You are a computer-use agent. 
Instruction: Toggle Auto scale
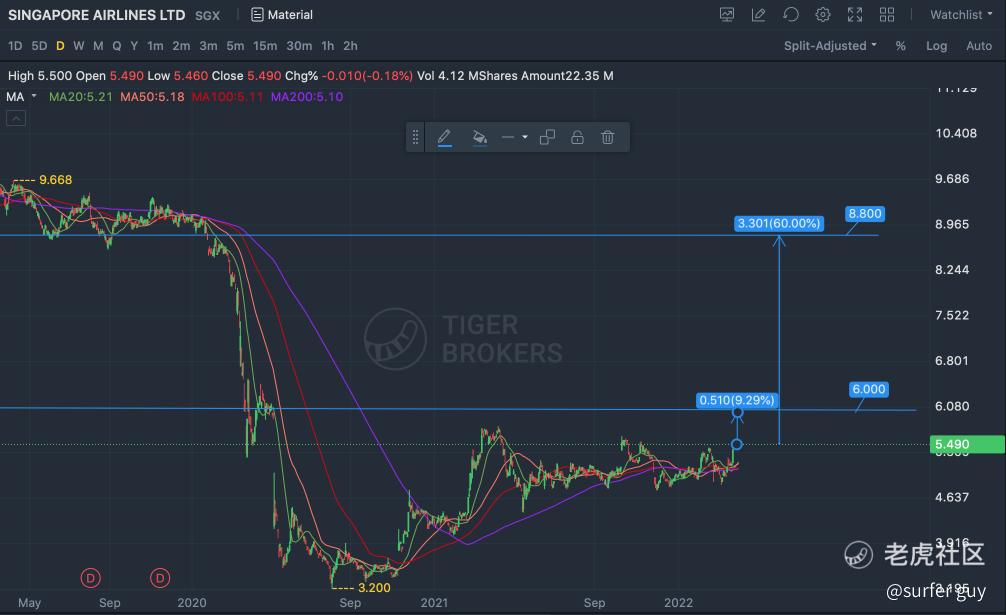[x=979, y=46]
